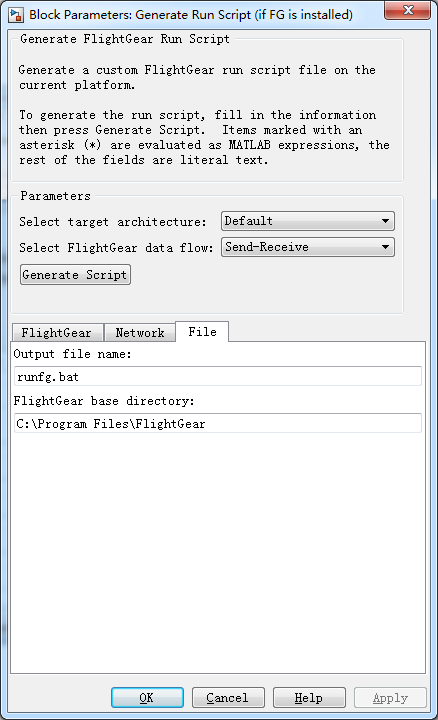
Task: Focus the FlightGear base directory text field
Action: [x=218, y=423]
